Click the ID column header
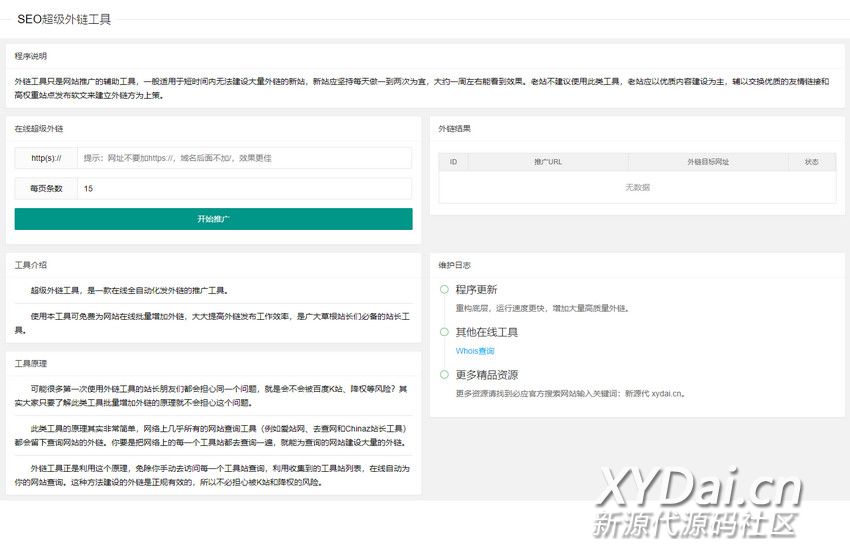The image size is (850, 544). [453, 161]
